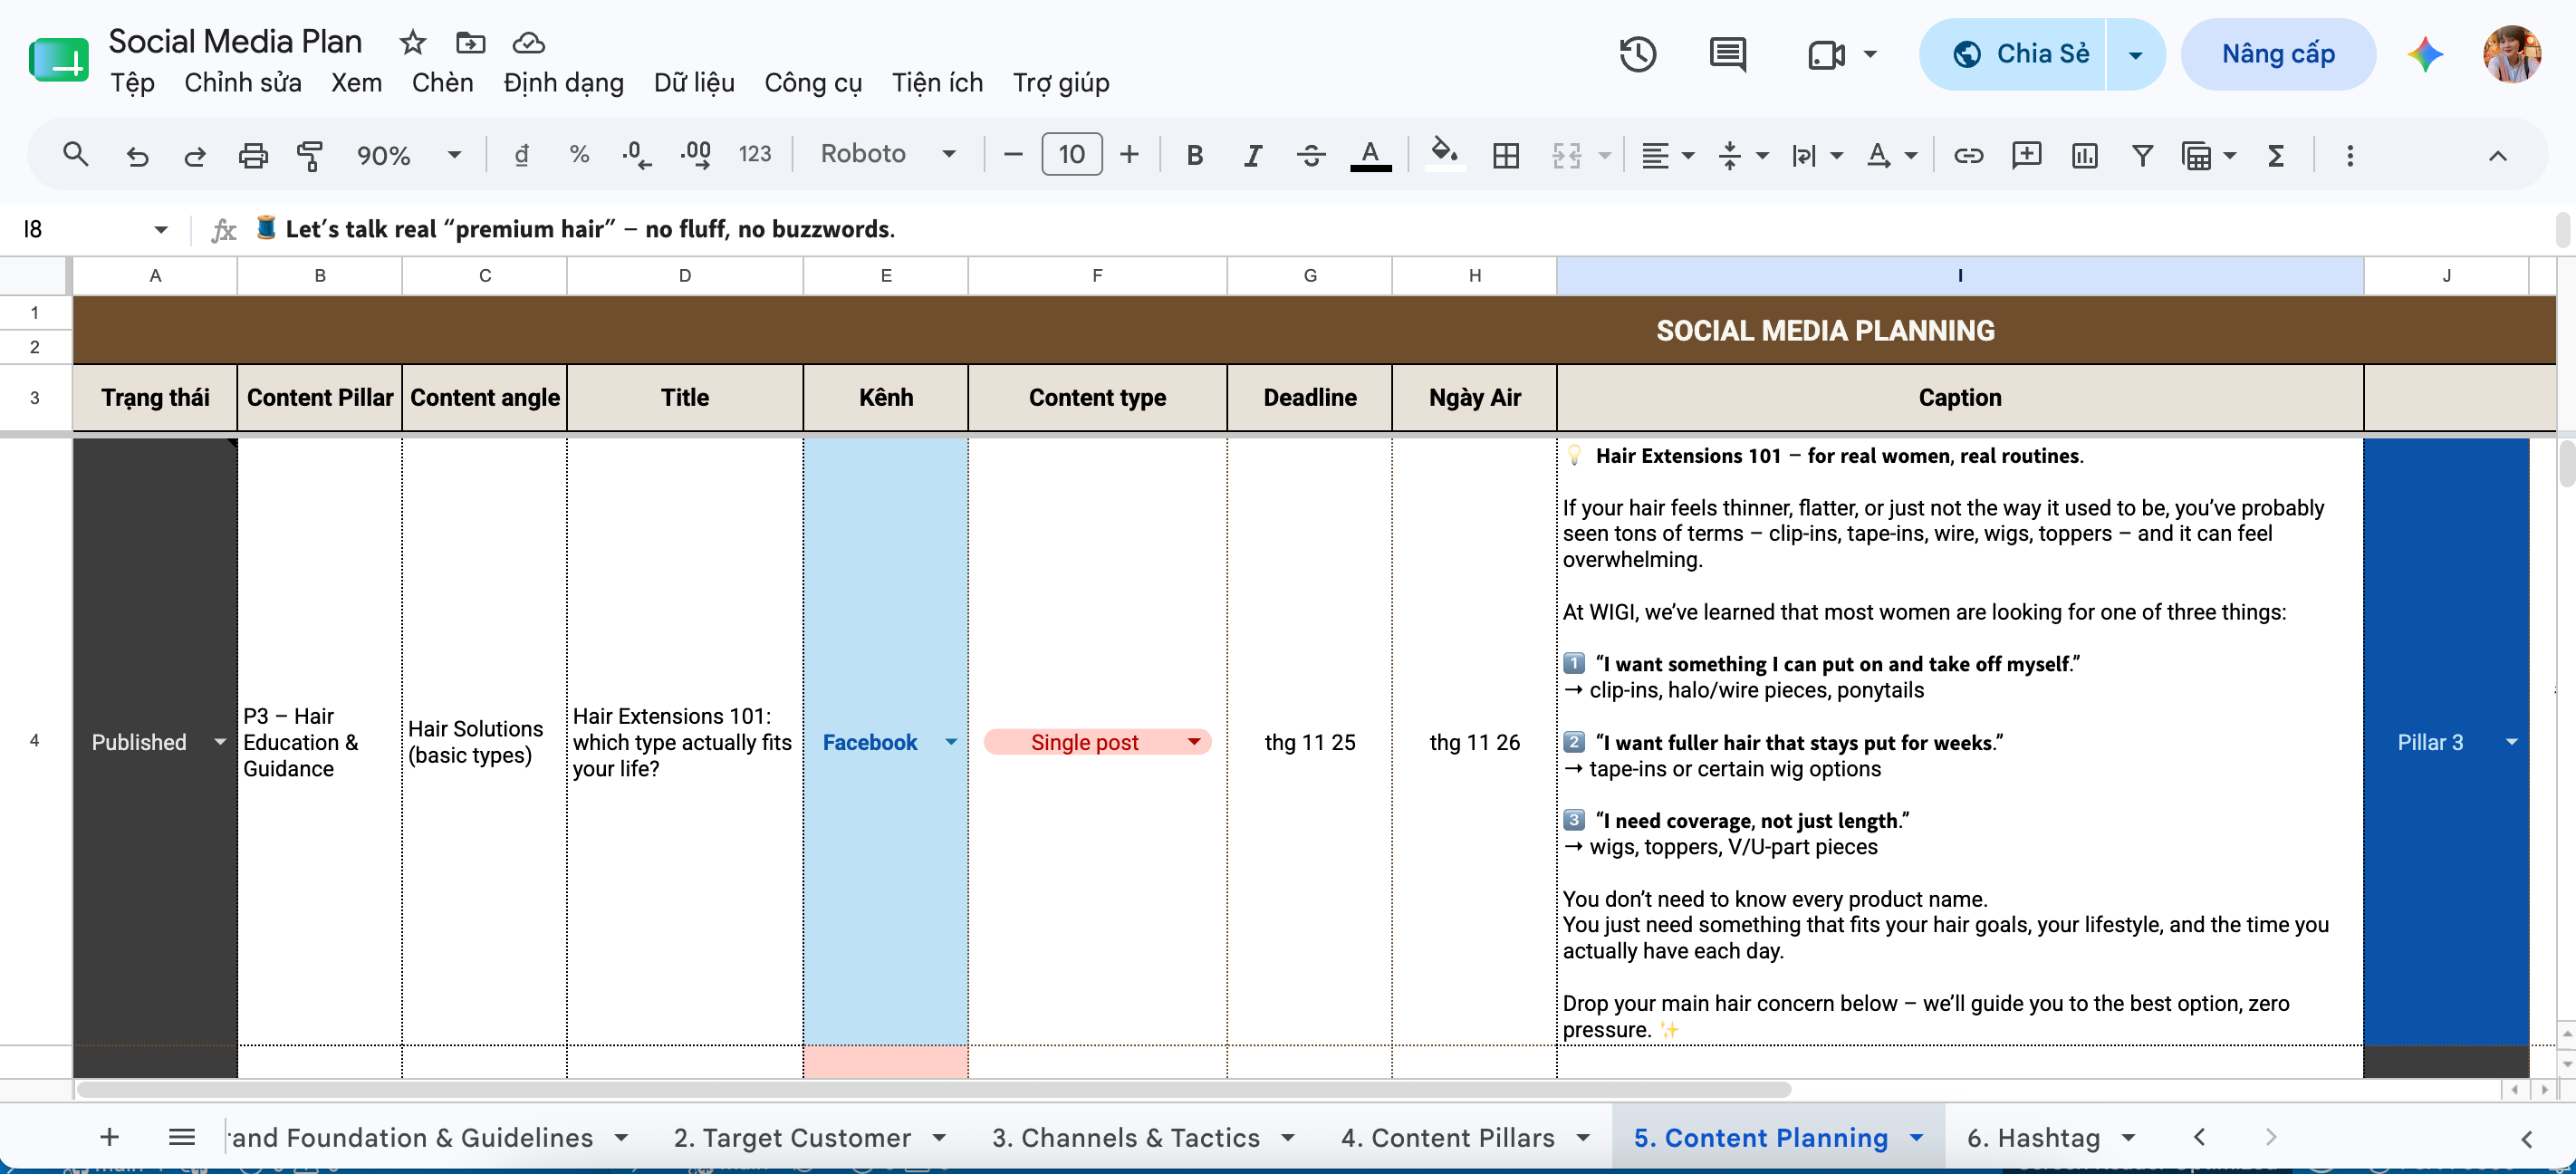
Task: Switch to 4. Content Pillars tab
Action: click(x=1447, y=1137)
